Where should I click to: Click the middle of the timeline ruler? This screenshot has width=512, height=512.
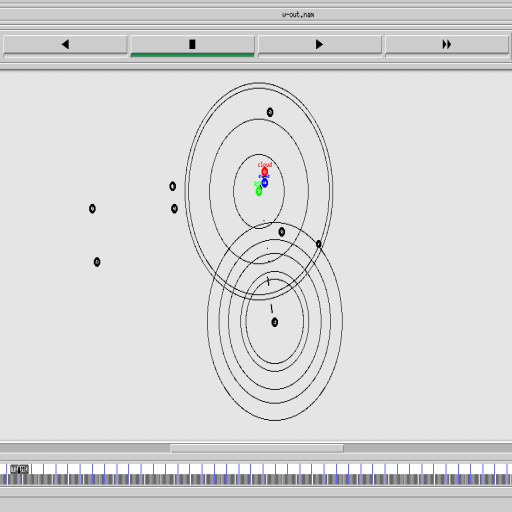(x=256, y=469)
